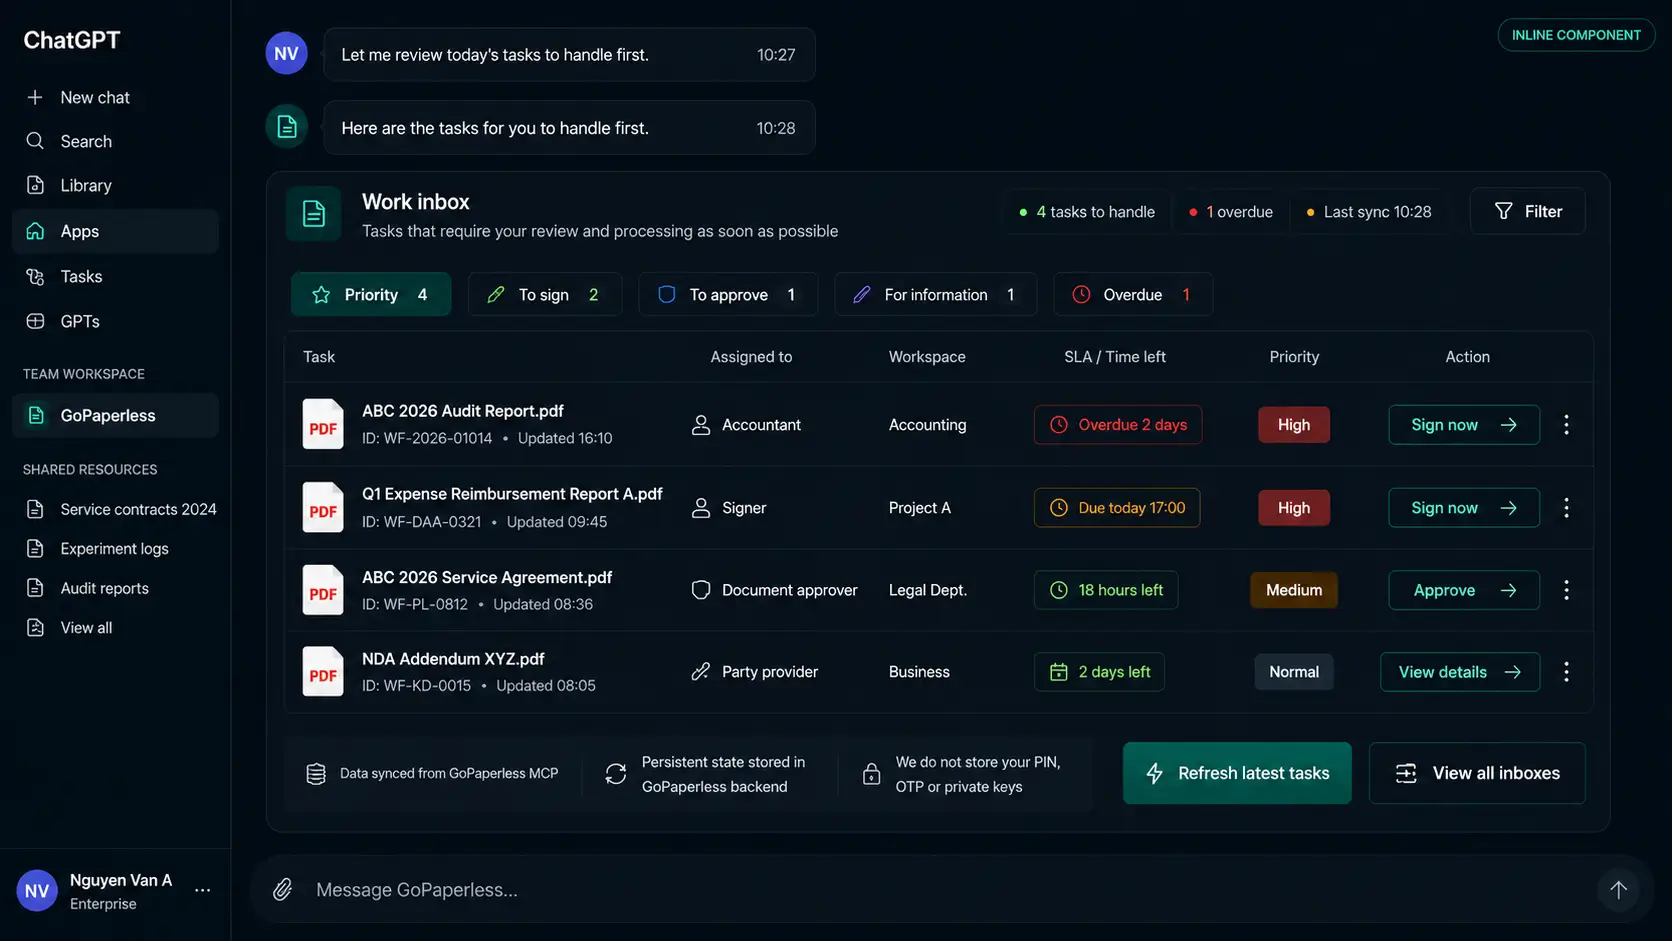Switch to the To sign tab
The width and height of the screenshot is (1672, 941).
pyautogui.click(x=545, y=294)
